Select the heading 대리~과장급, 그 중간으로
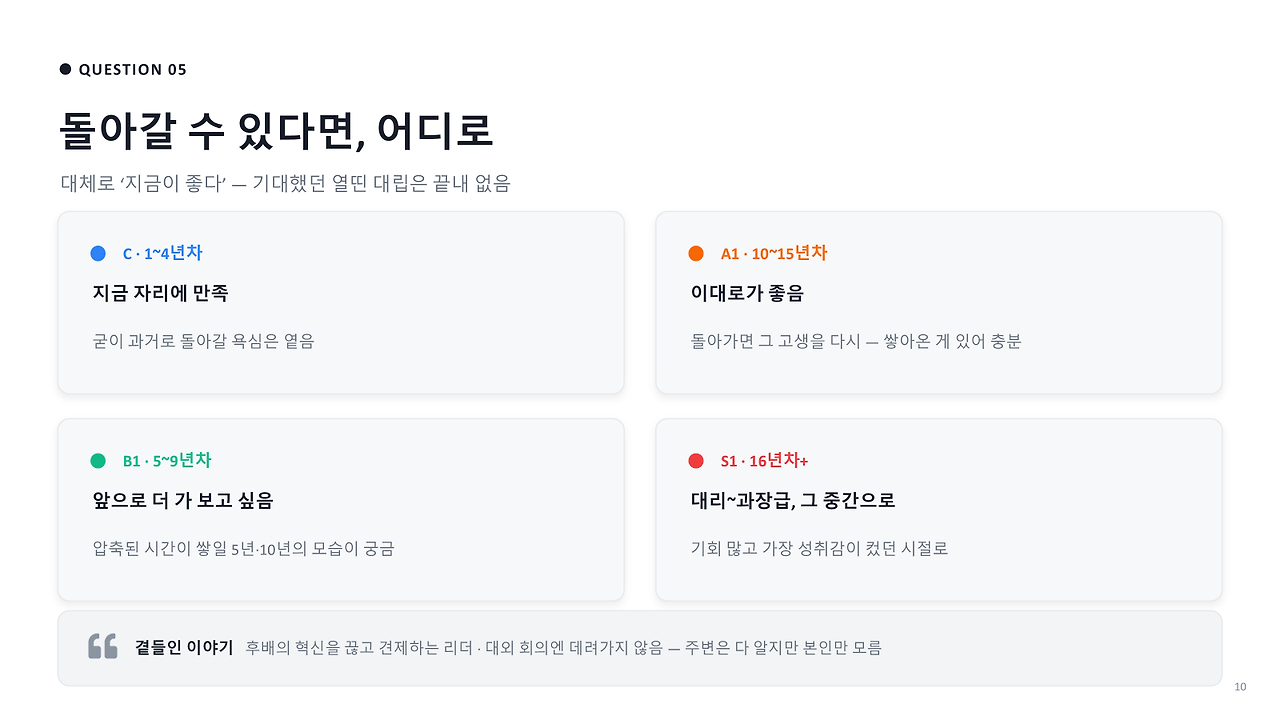 point(793,501)
